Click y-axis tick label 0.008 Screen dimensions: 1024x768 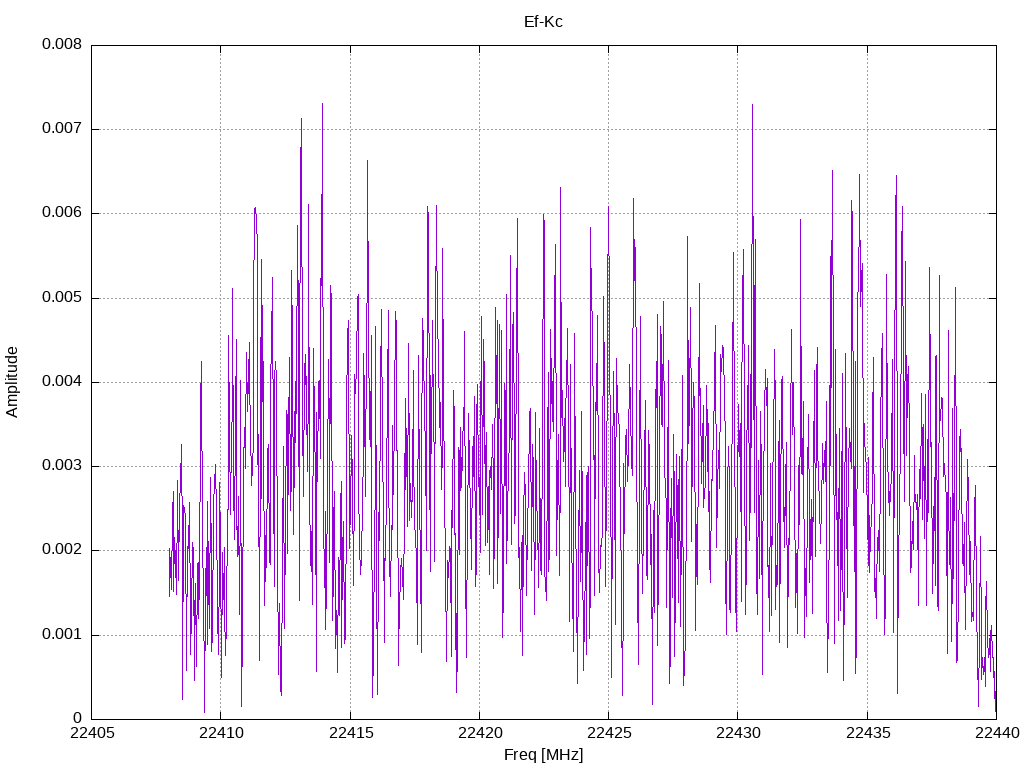point(62,44)
